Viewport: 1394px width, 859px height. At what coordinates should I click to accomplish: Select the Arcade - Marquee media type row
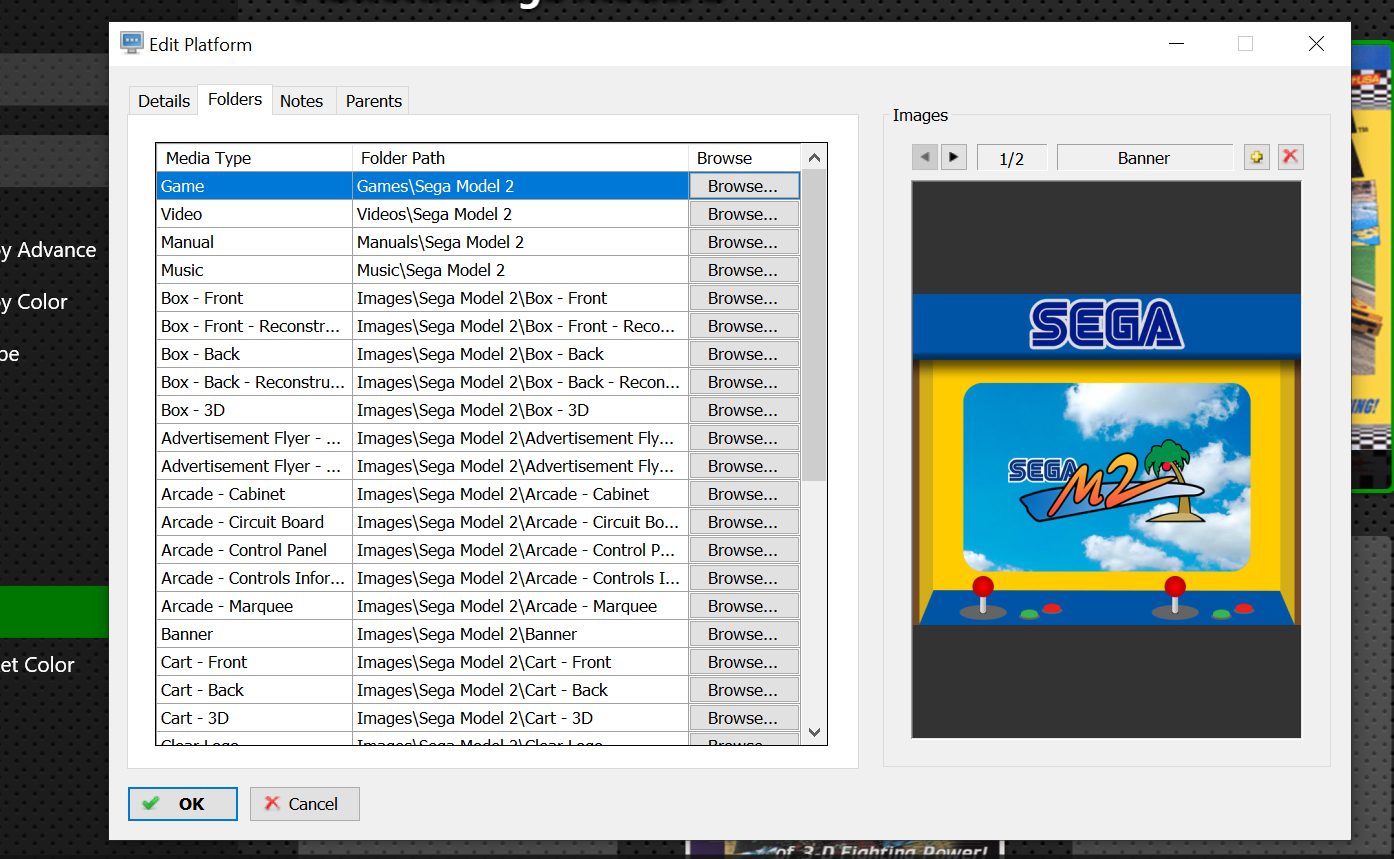pos(254,606)
